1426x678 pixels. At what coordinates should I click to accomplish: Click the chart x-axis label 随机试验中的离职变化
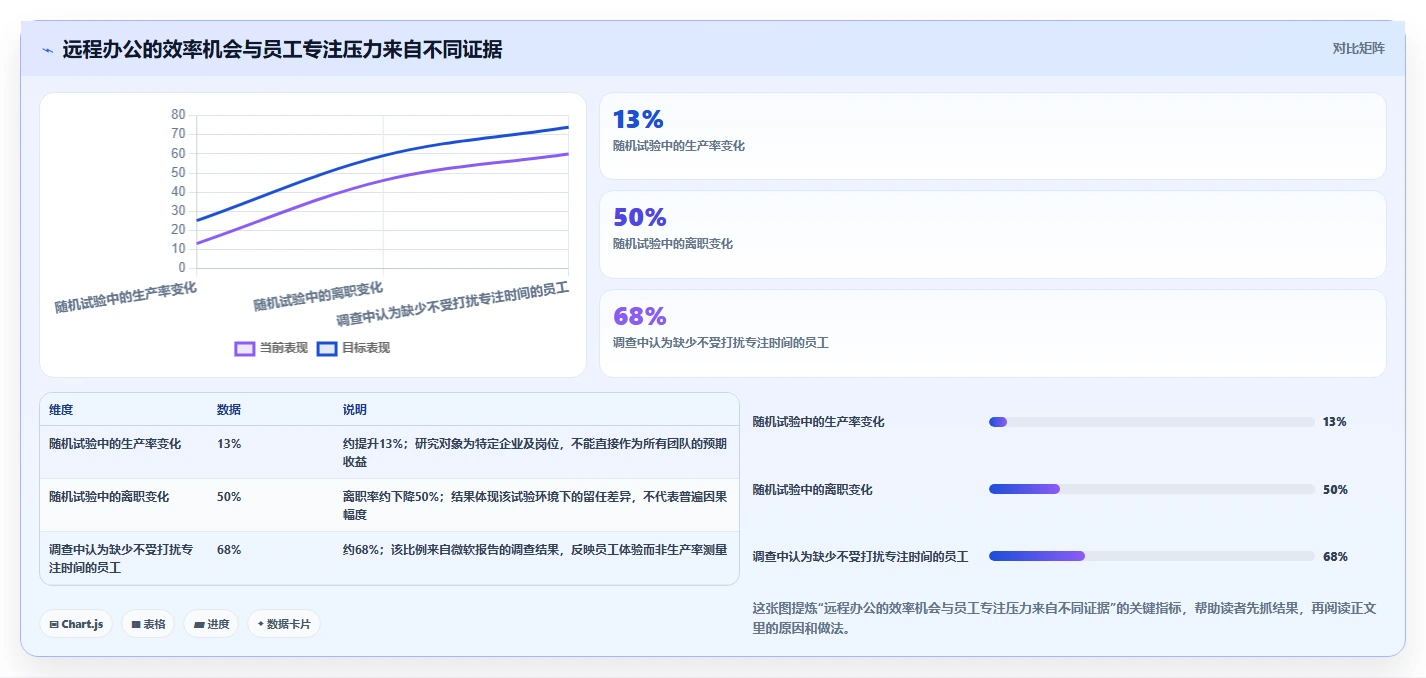coord(318,296)
